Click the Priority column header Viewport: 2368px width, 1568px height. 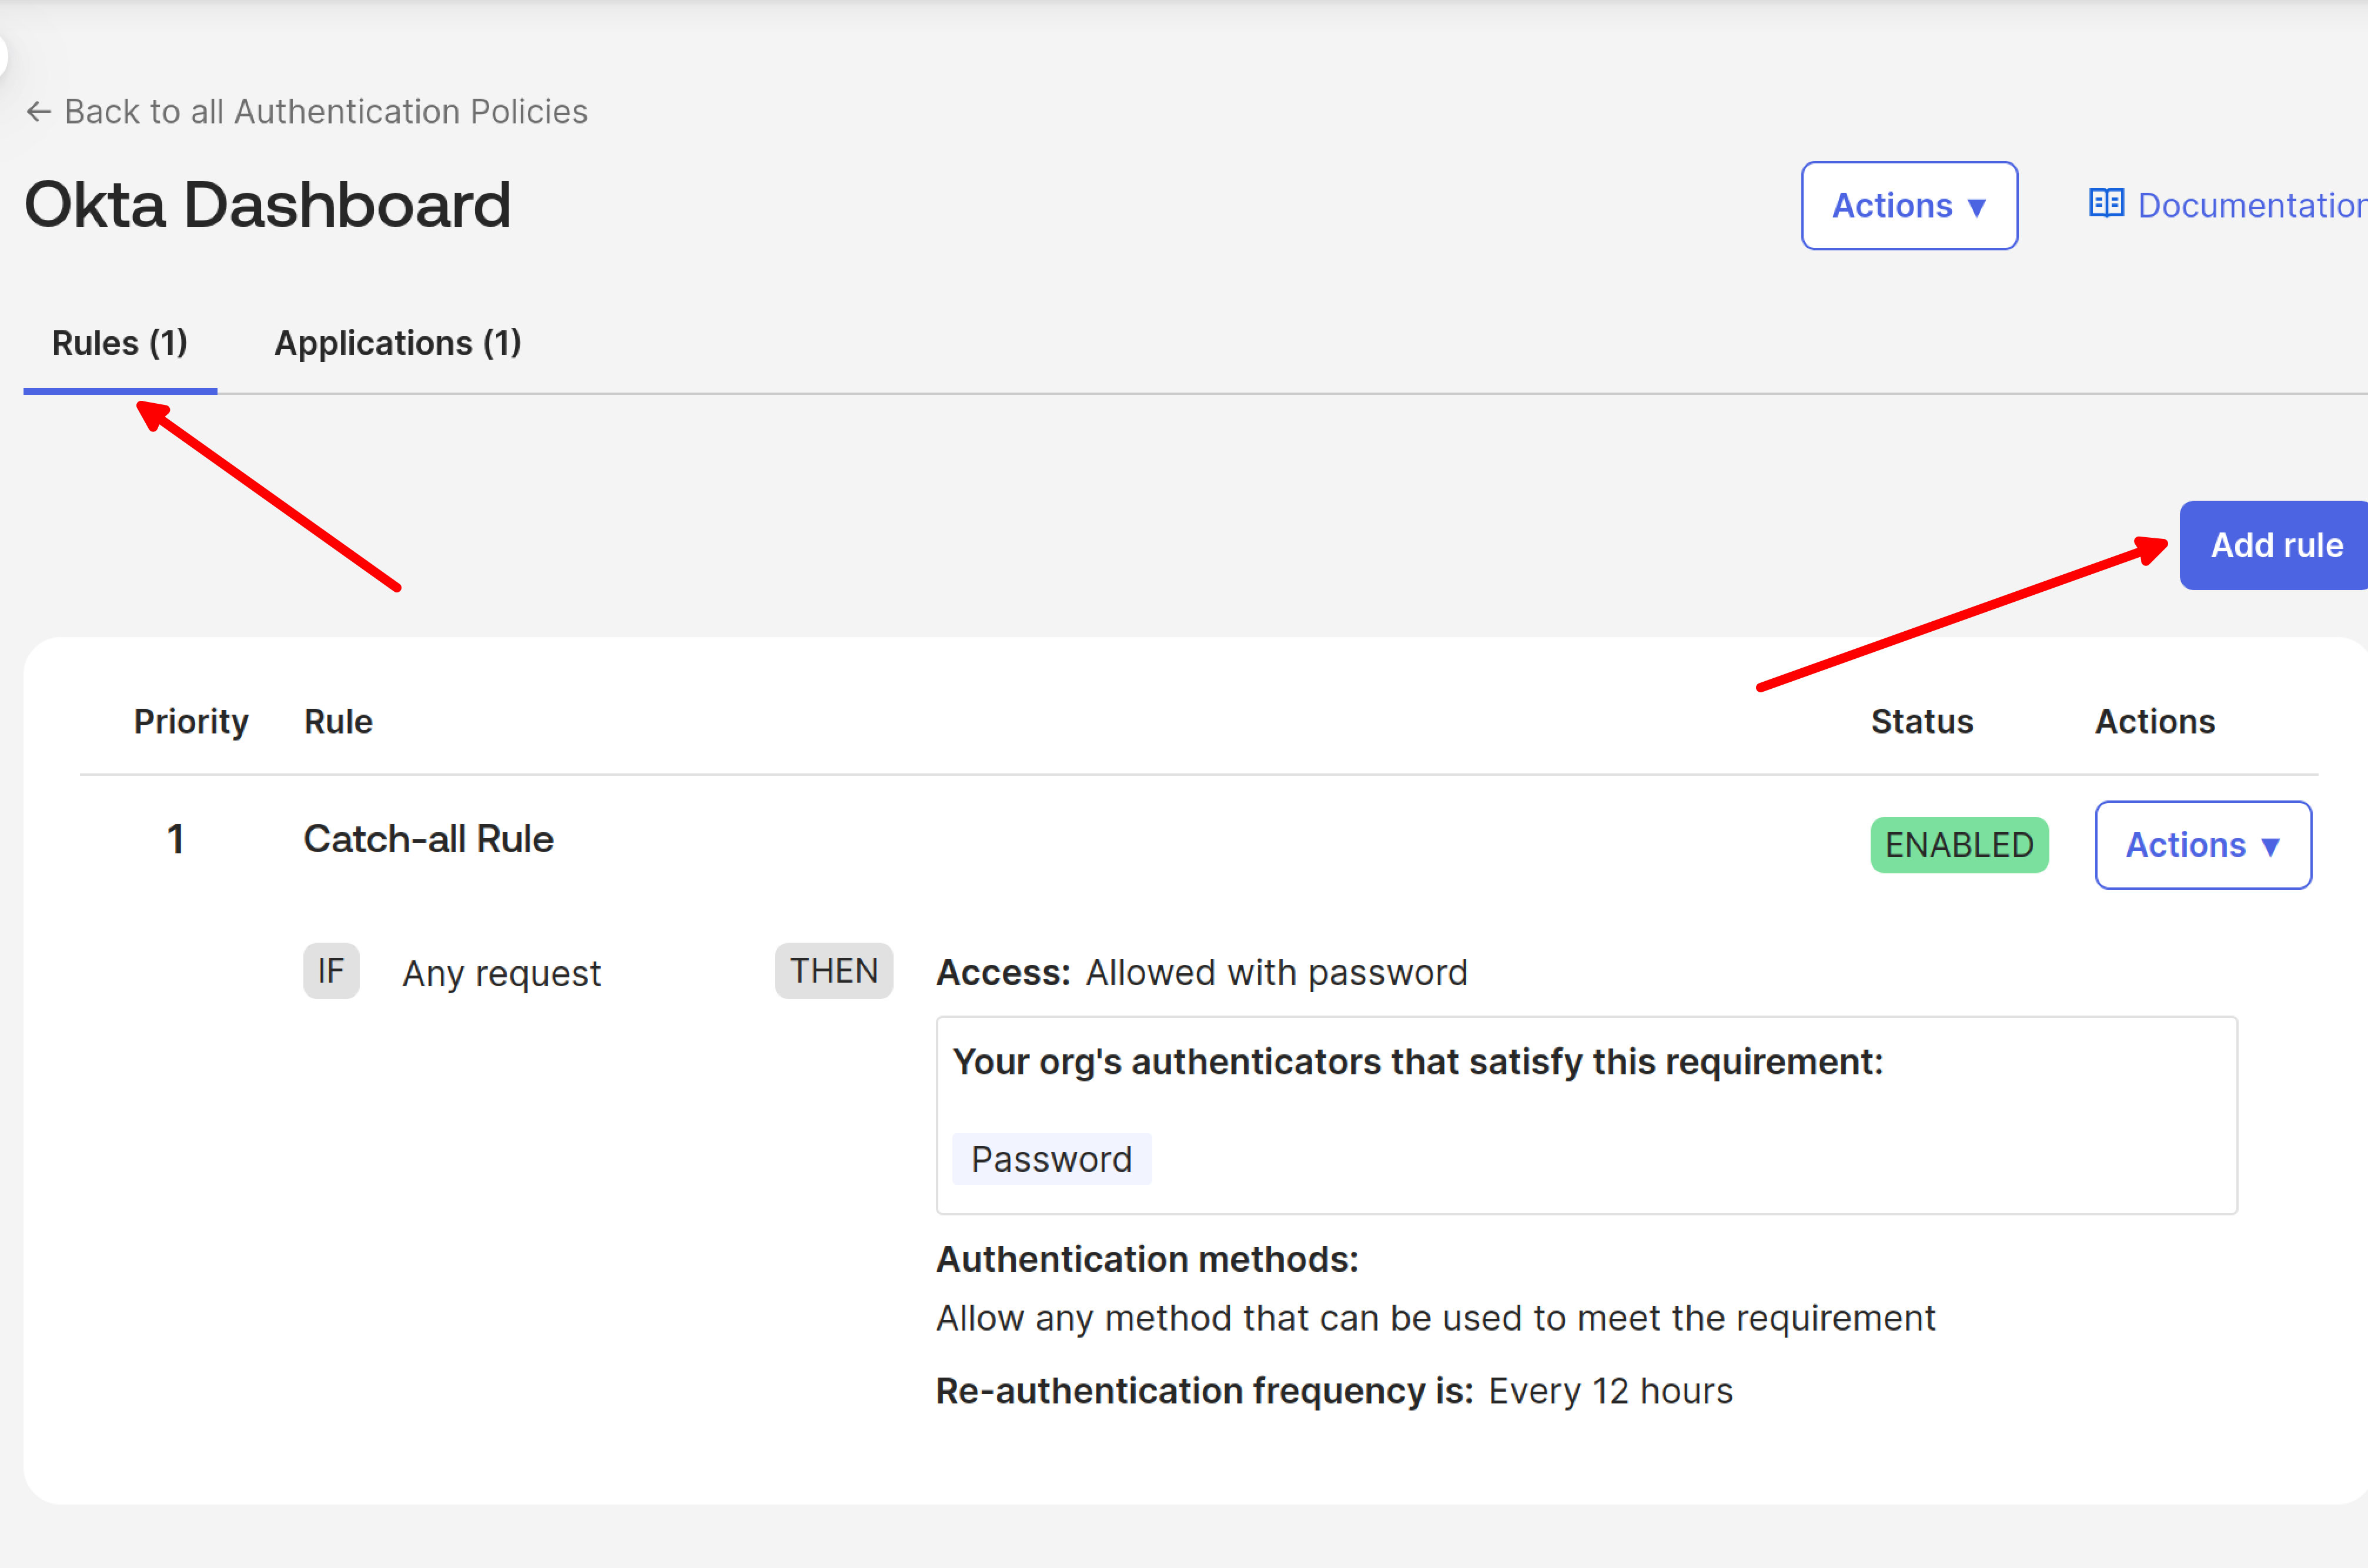click(x=191, y=721)
